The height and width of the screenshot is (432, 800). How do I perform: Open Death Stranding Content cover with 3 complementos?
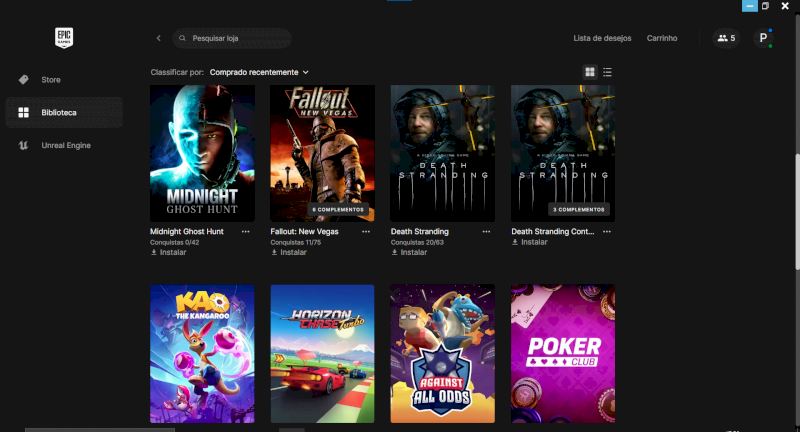(x=563, y=154)
